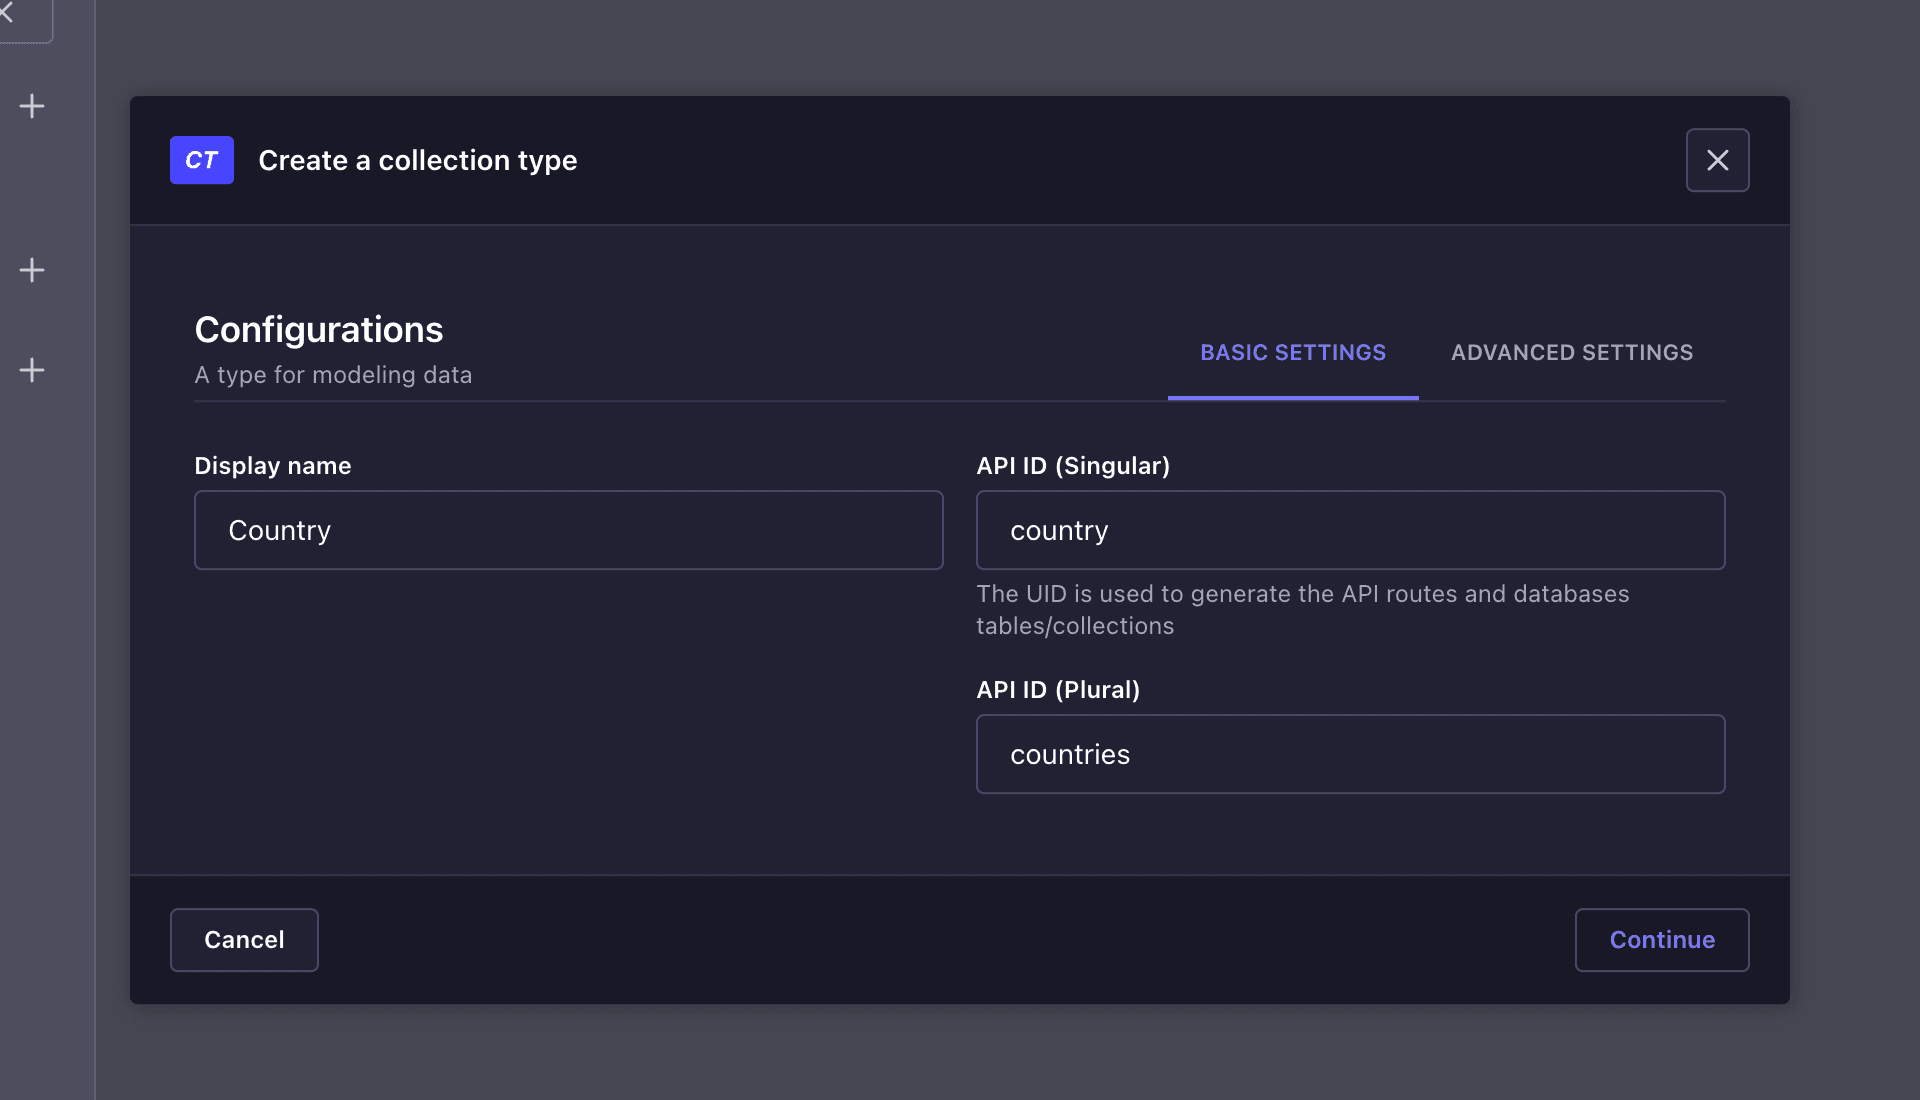Click the middle plus icon in sidebar
The image size is (1920, 1100).
pos(32,270)
